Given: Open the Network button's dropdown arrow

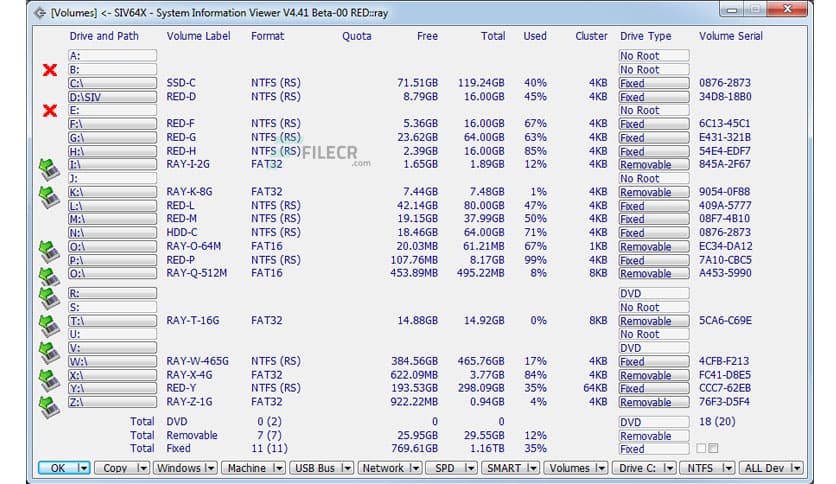Looking at the screenshot, I should click(x=415, y=468).
